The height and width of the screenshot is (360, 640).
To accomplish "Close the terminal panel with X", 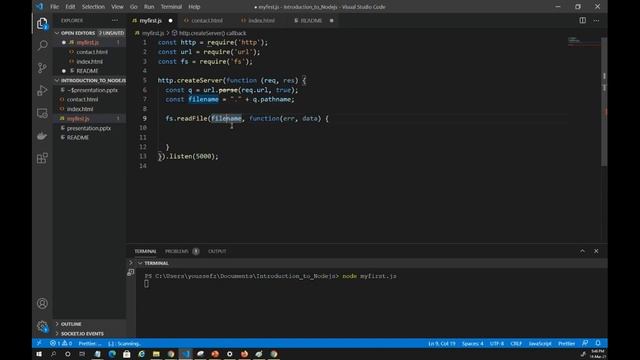I will (596, 251).
